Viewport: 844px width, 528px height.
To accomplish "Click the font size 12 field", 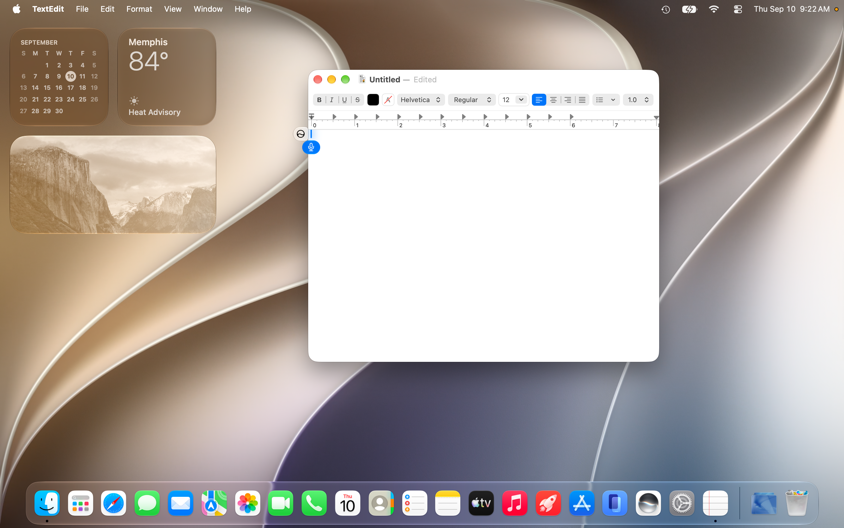I will click(507, 100).
